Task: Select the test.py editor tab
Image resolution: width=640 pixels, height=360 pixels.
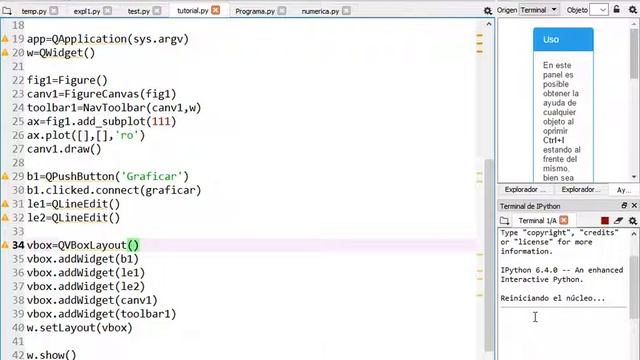Action: 138,11
